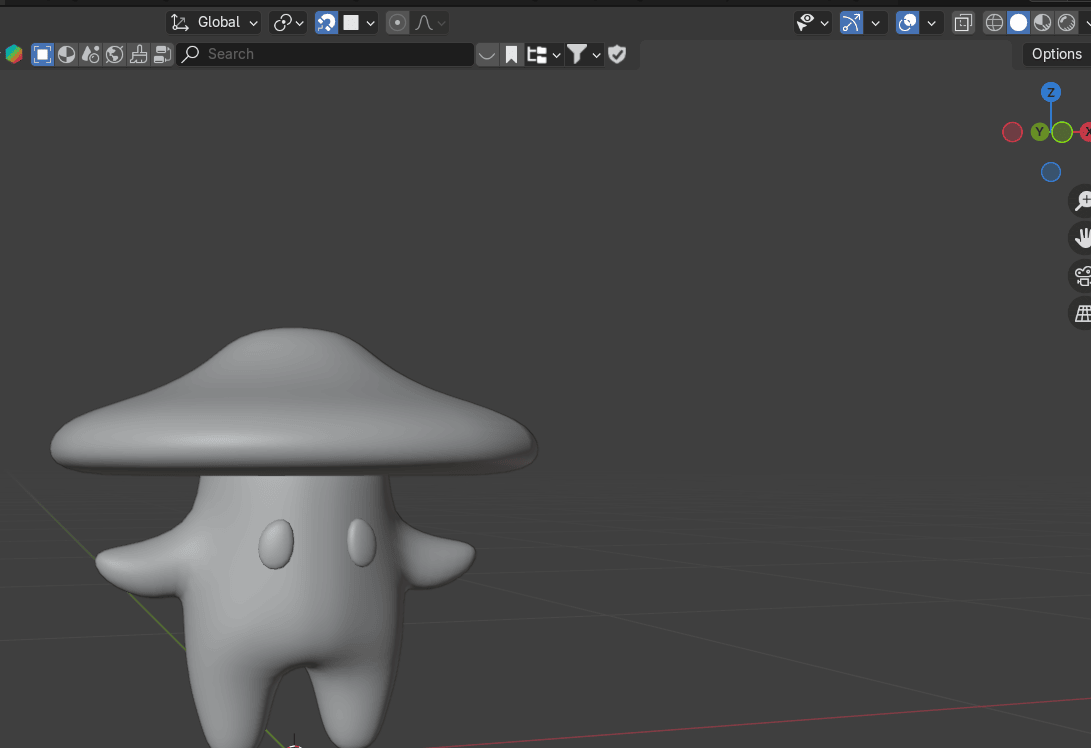This screenshot has height=748, width=1091.
Task: Switch to rendered viewport shading
Action: 1066,22
